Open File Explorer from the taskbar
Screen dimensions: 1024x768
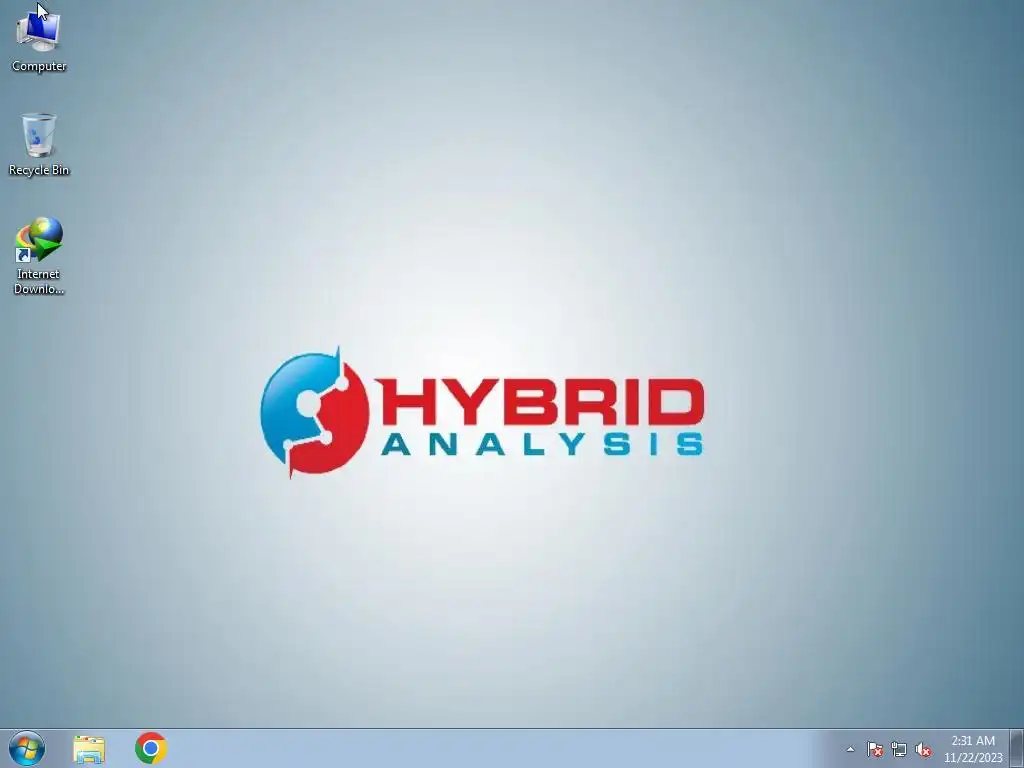point(89,749)
